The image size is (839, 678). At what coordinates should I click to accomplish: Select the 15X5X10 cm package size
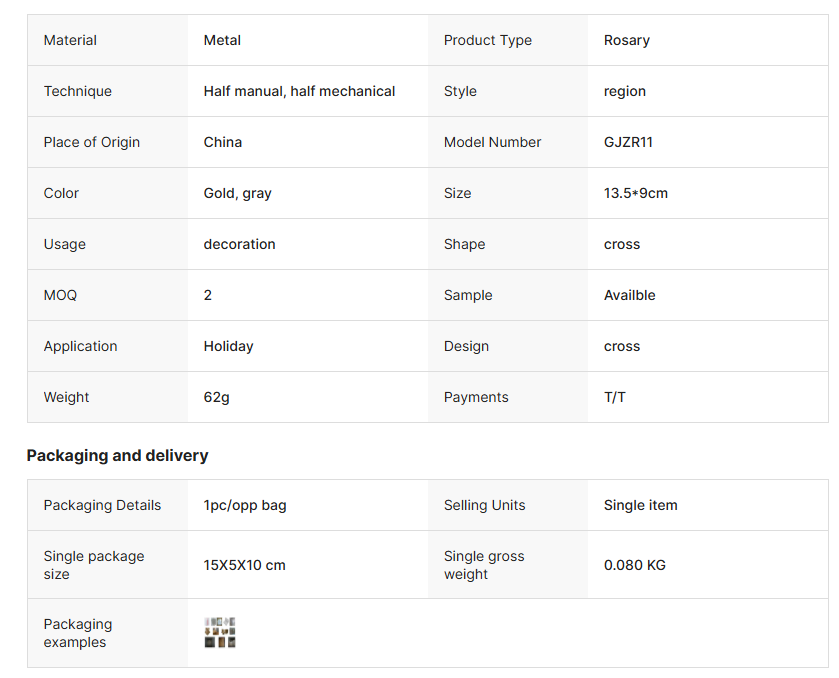pos(244,565)
